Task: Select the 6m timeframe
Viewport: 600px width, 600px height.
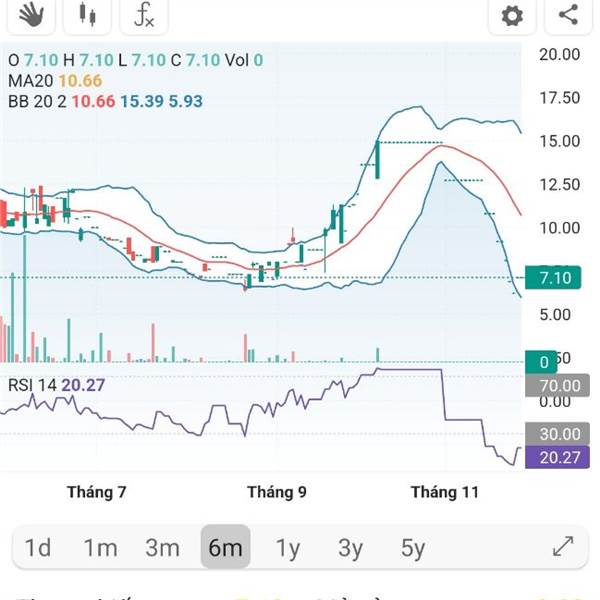Action: [x=225, y=546]
